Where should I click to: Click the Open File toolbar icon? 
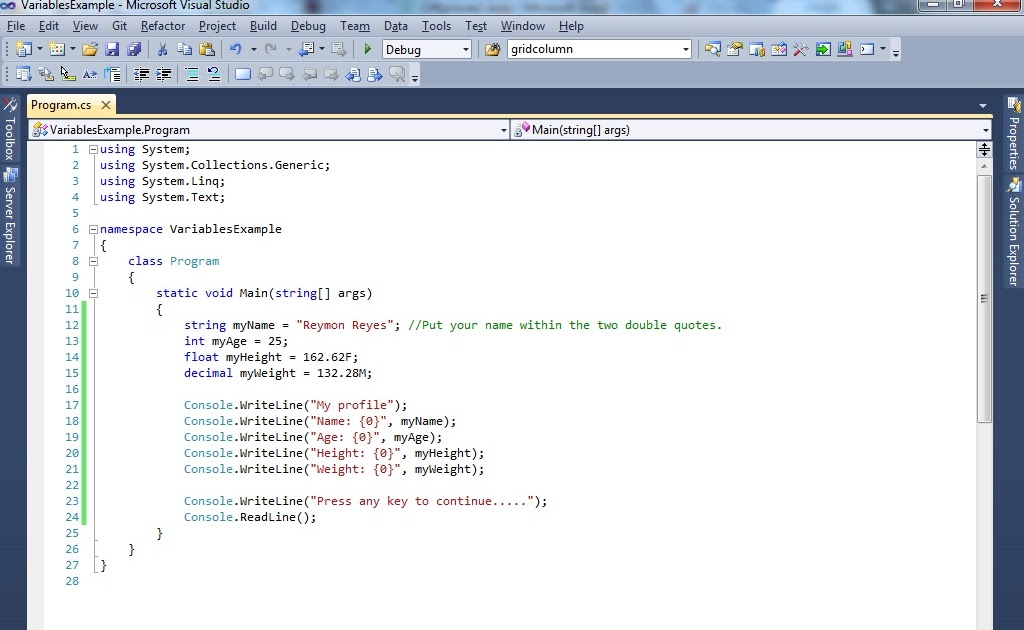(x=89, y=48)
